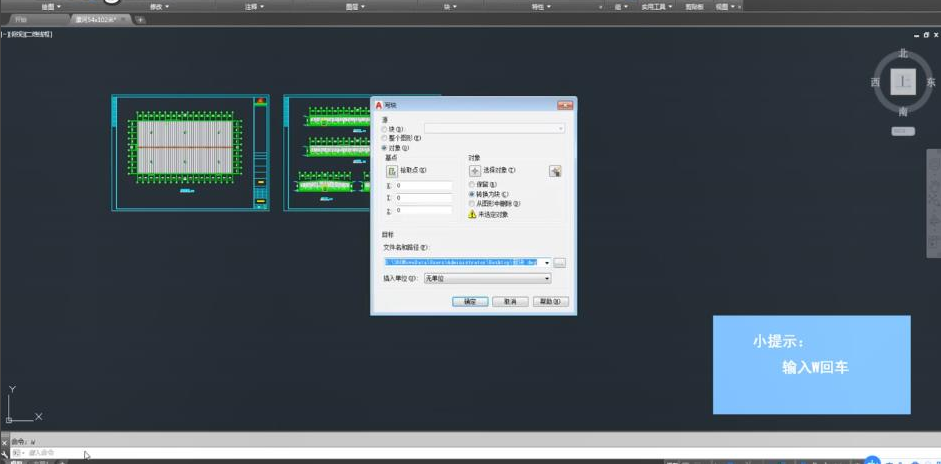The image size is (941, 464).
Task: Select the 从图形中删除 delete from drawing radio
Action: click(472, 203)
